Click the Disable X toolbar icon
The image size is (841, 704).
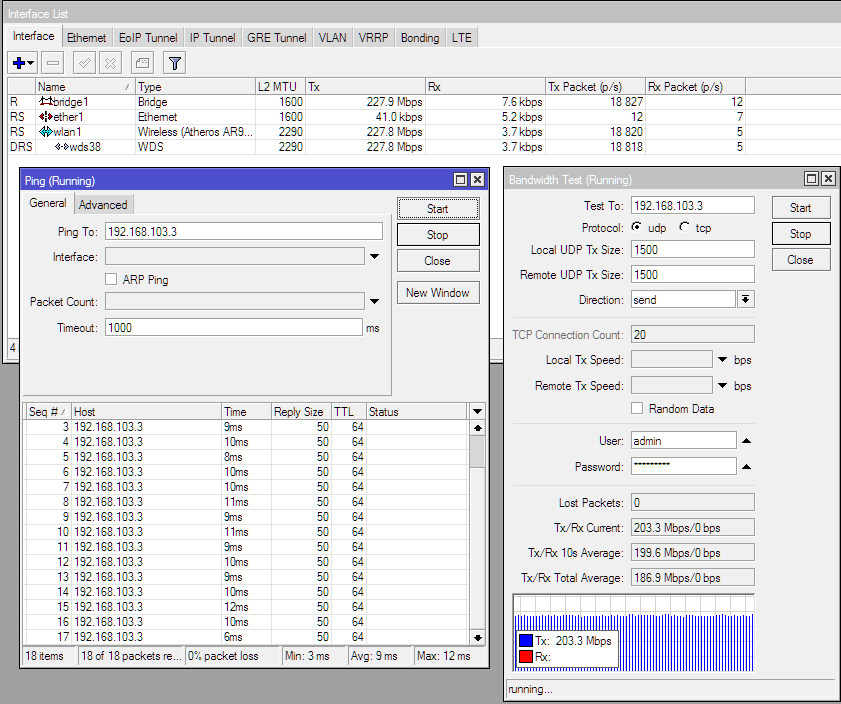[110, 63]
